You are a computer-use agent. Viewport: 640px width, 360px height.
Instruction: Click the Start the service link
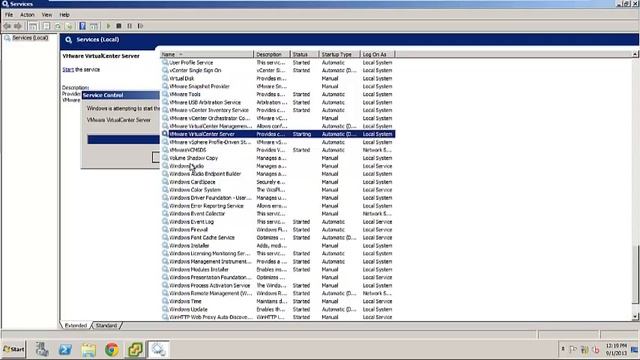[68, 70]
